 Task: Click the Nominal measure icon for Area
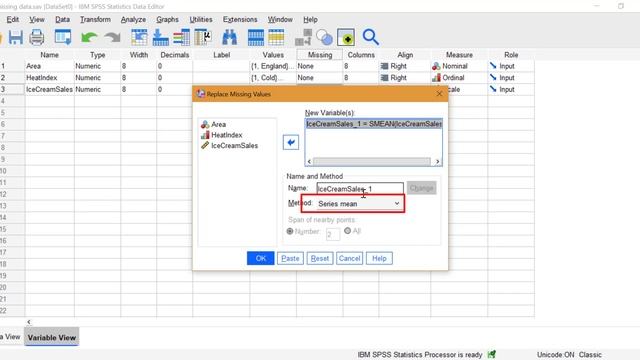pos(436,66)
